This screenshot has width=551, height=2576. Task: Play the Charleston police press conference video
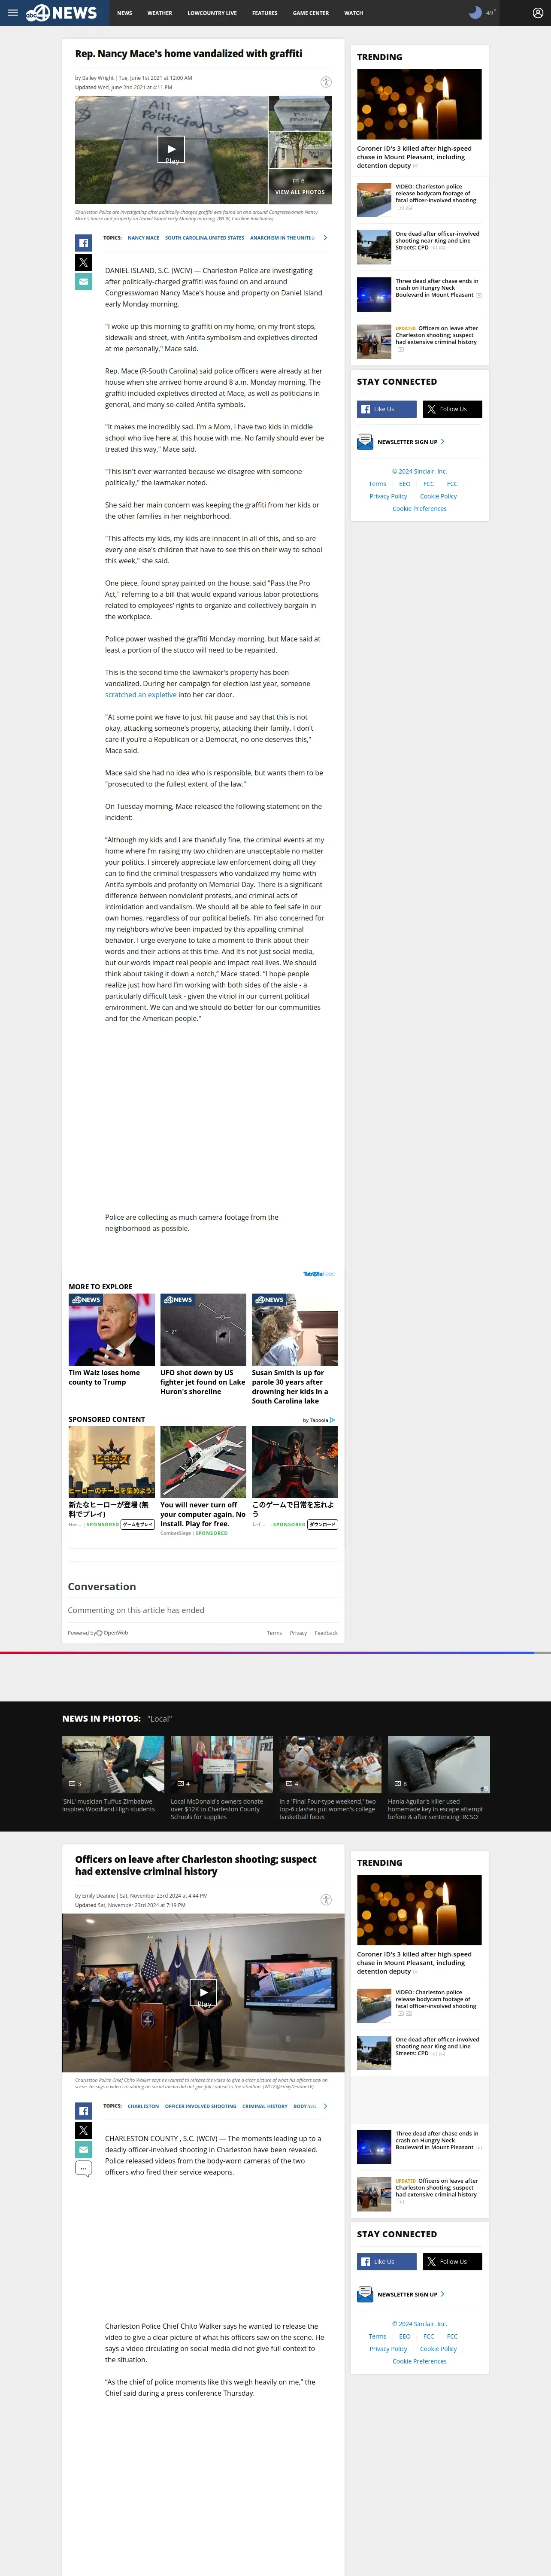pos(203,1993)
